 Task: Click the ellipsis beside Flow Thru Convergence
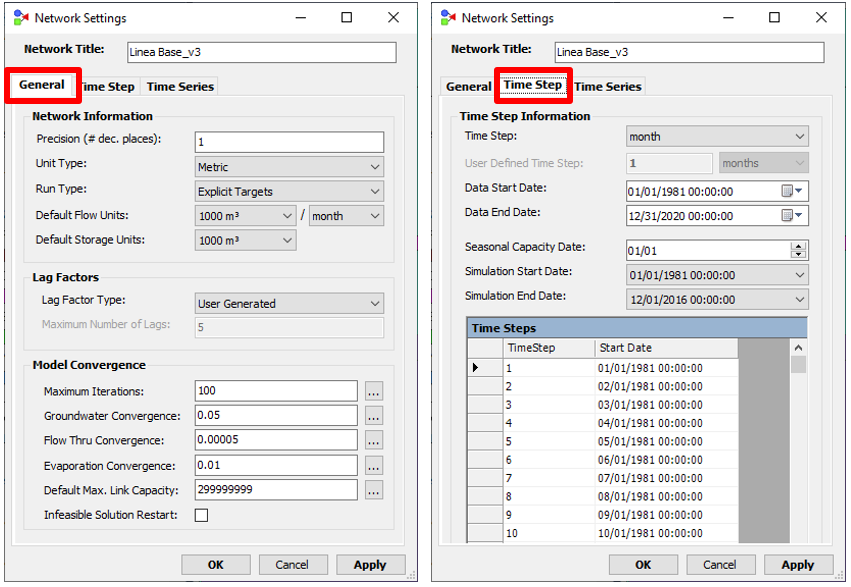click(373, 440)
